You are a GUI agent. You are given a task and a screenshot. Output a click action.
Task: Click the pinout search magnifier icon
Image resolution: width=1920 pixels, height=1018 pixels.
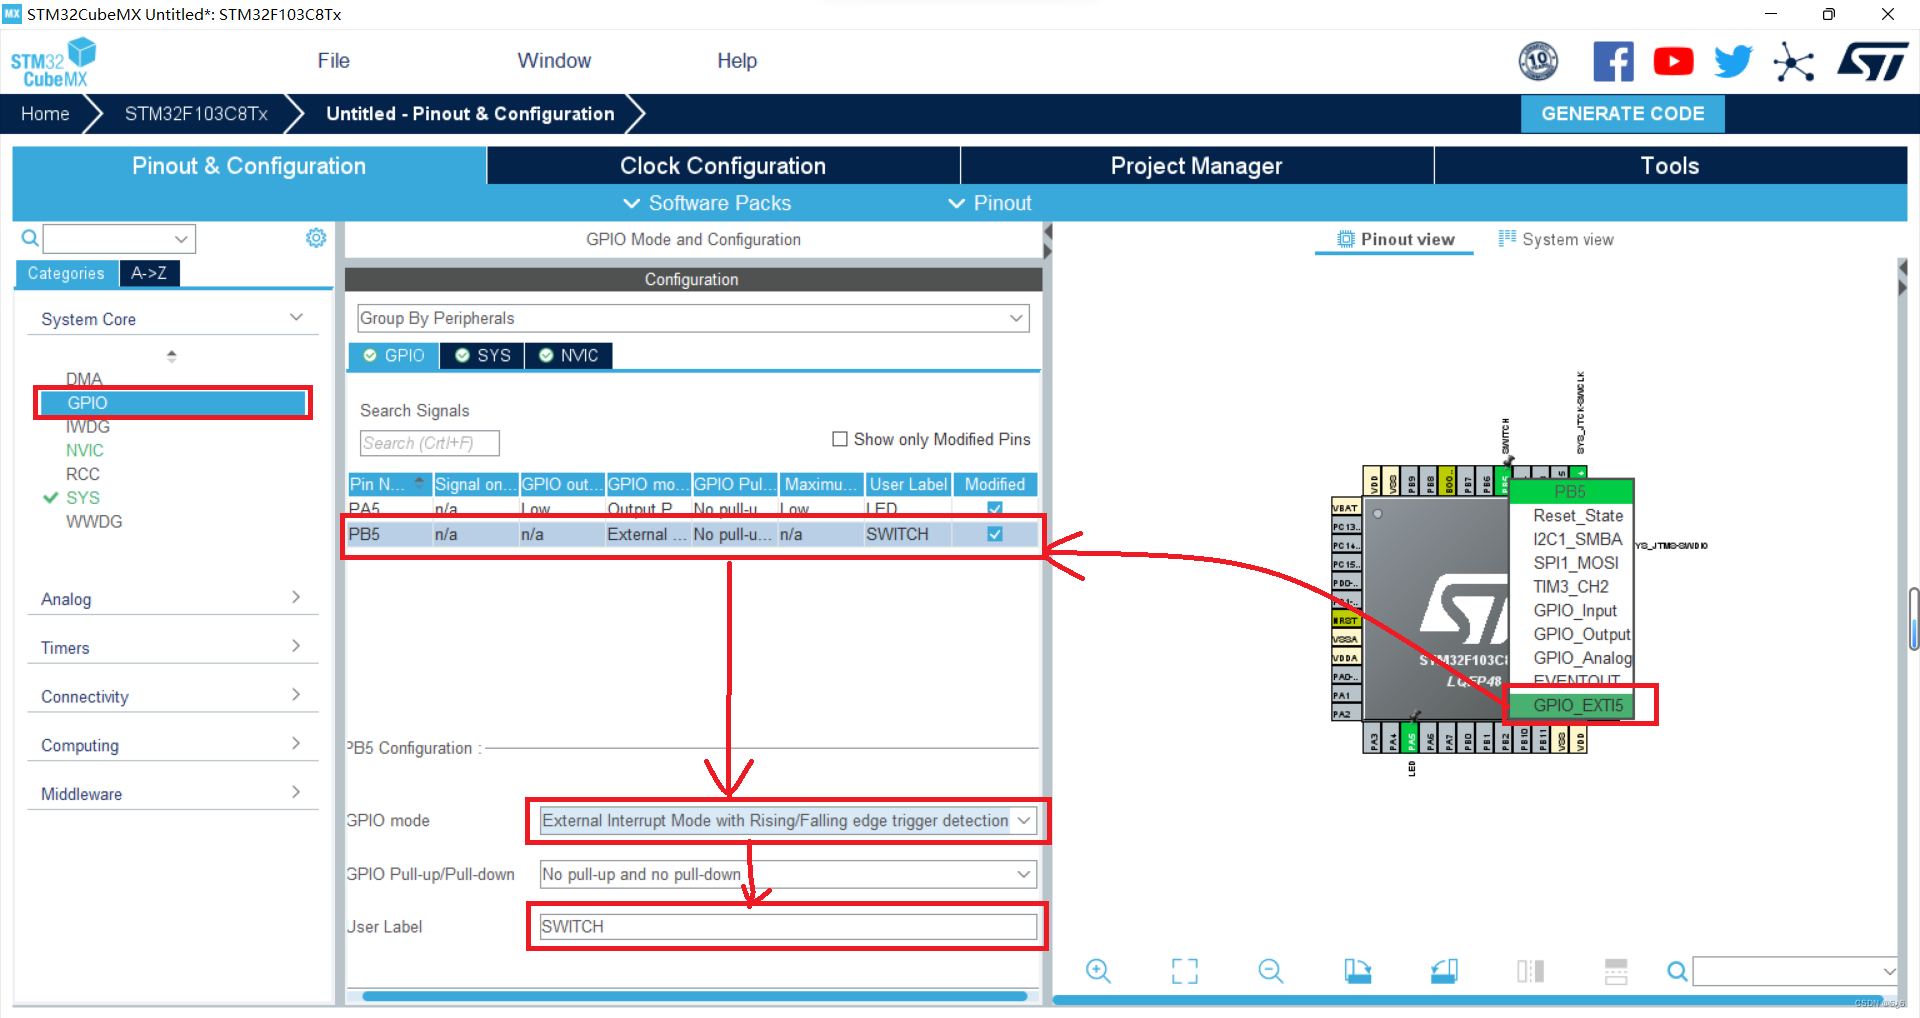1677,971
